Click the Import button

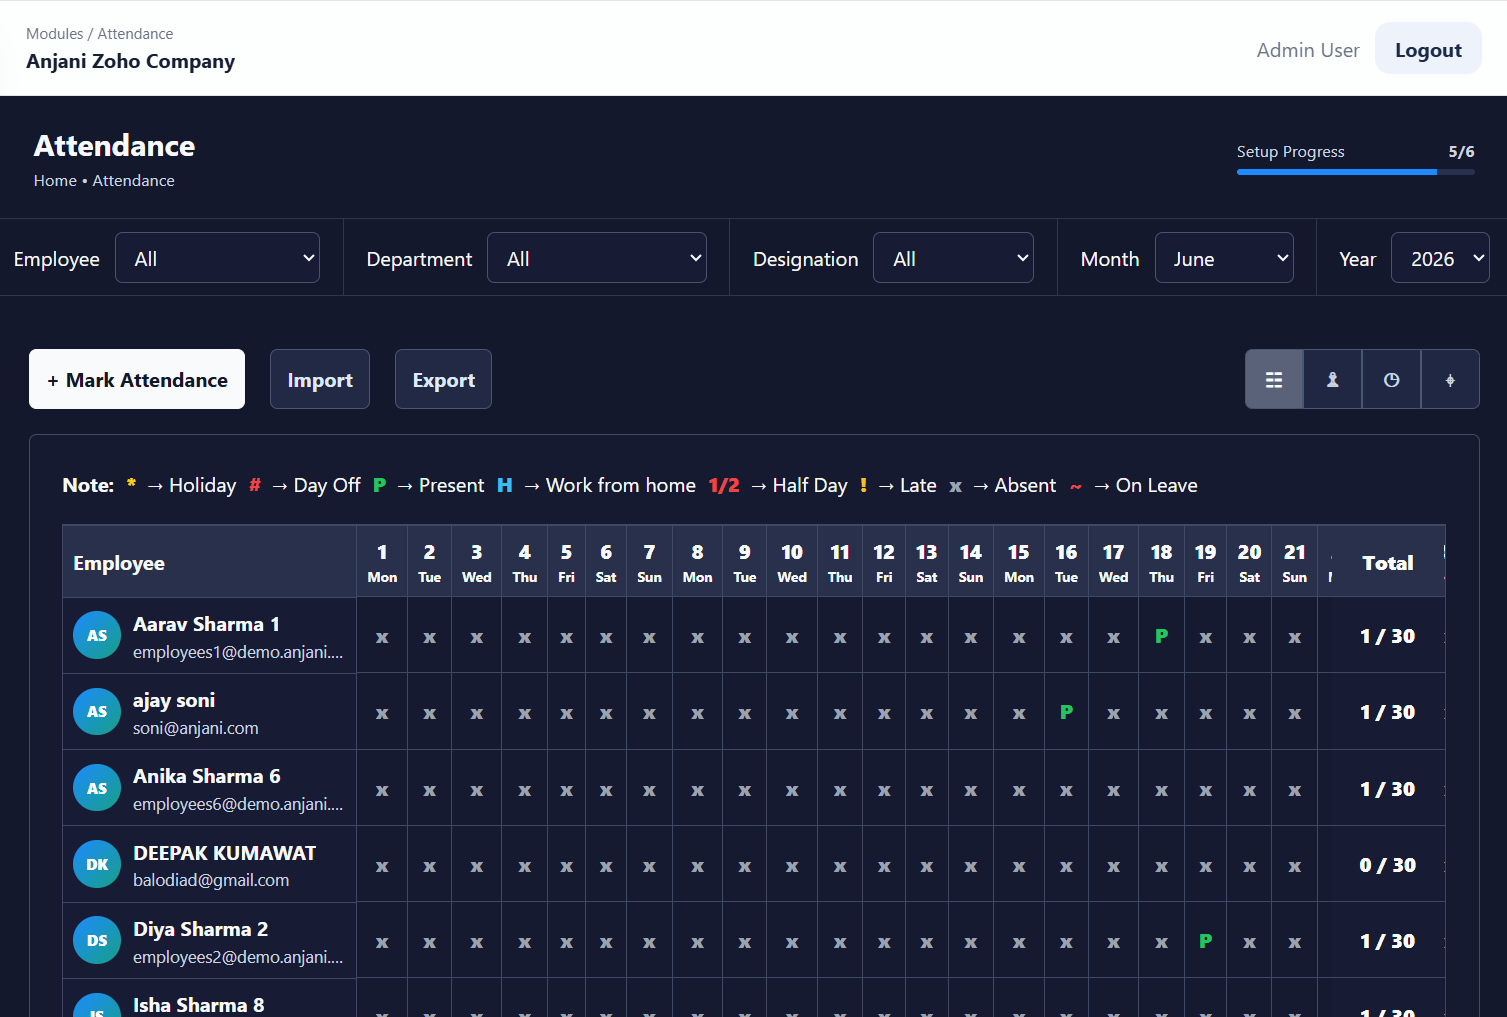[x=320, y=379]
